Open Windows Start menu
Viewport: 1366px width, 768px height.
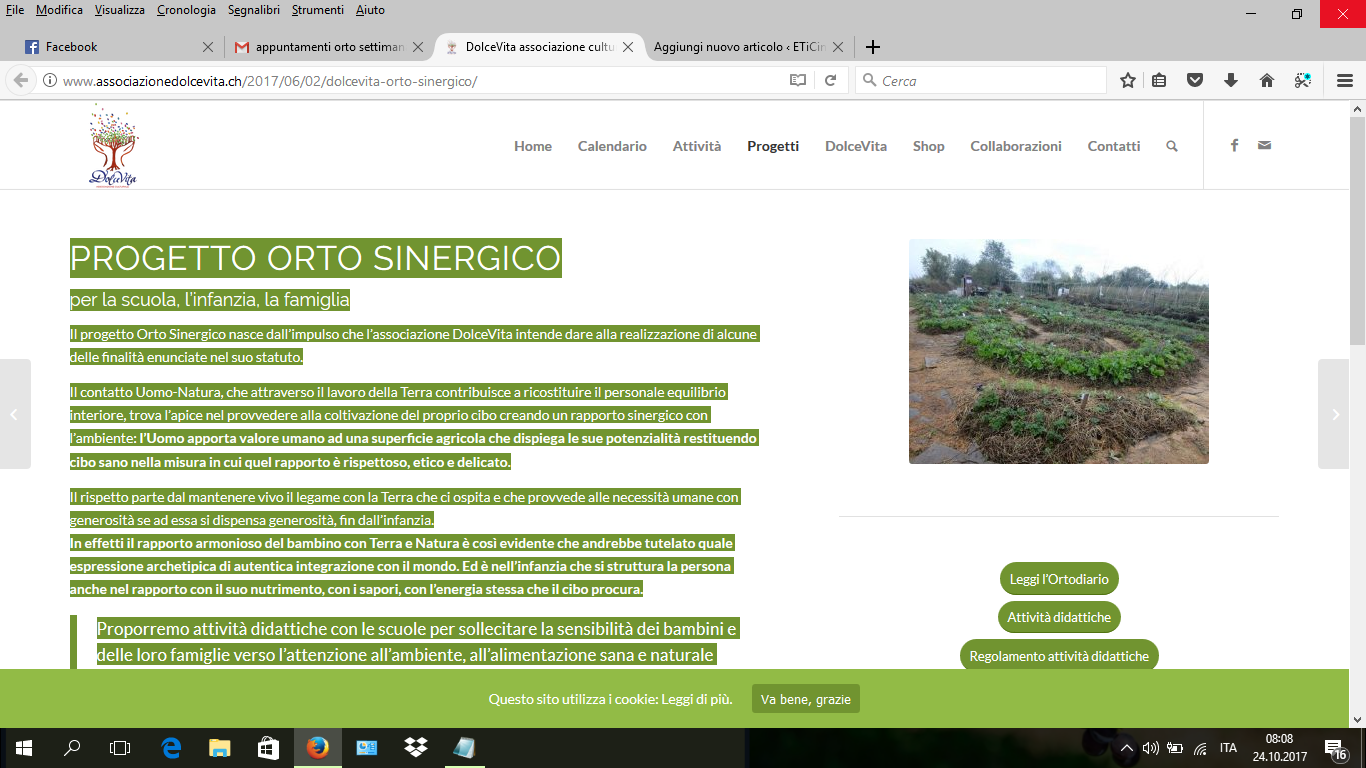point(23,748)
